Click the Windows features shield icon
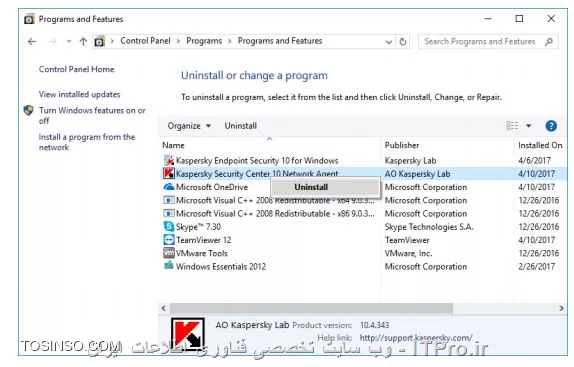574x367 pixels. (29, 110)
